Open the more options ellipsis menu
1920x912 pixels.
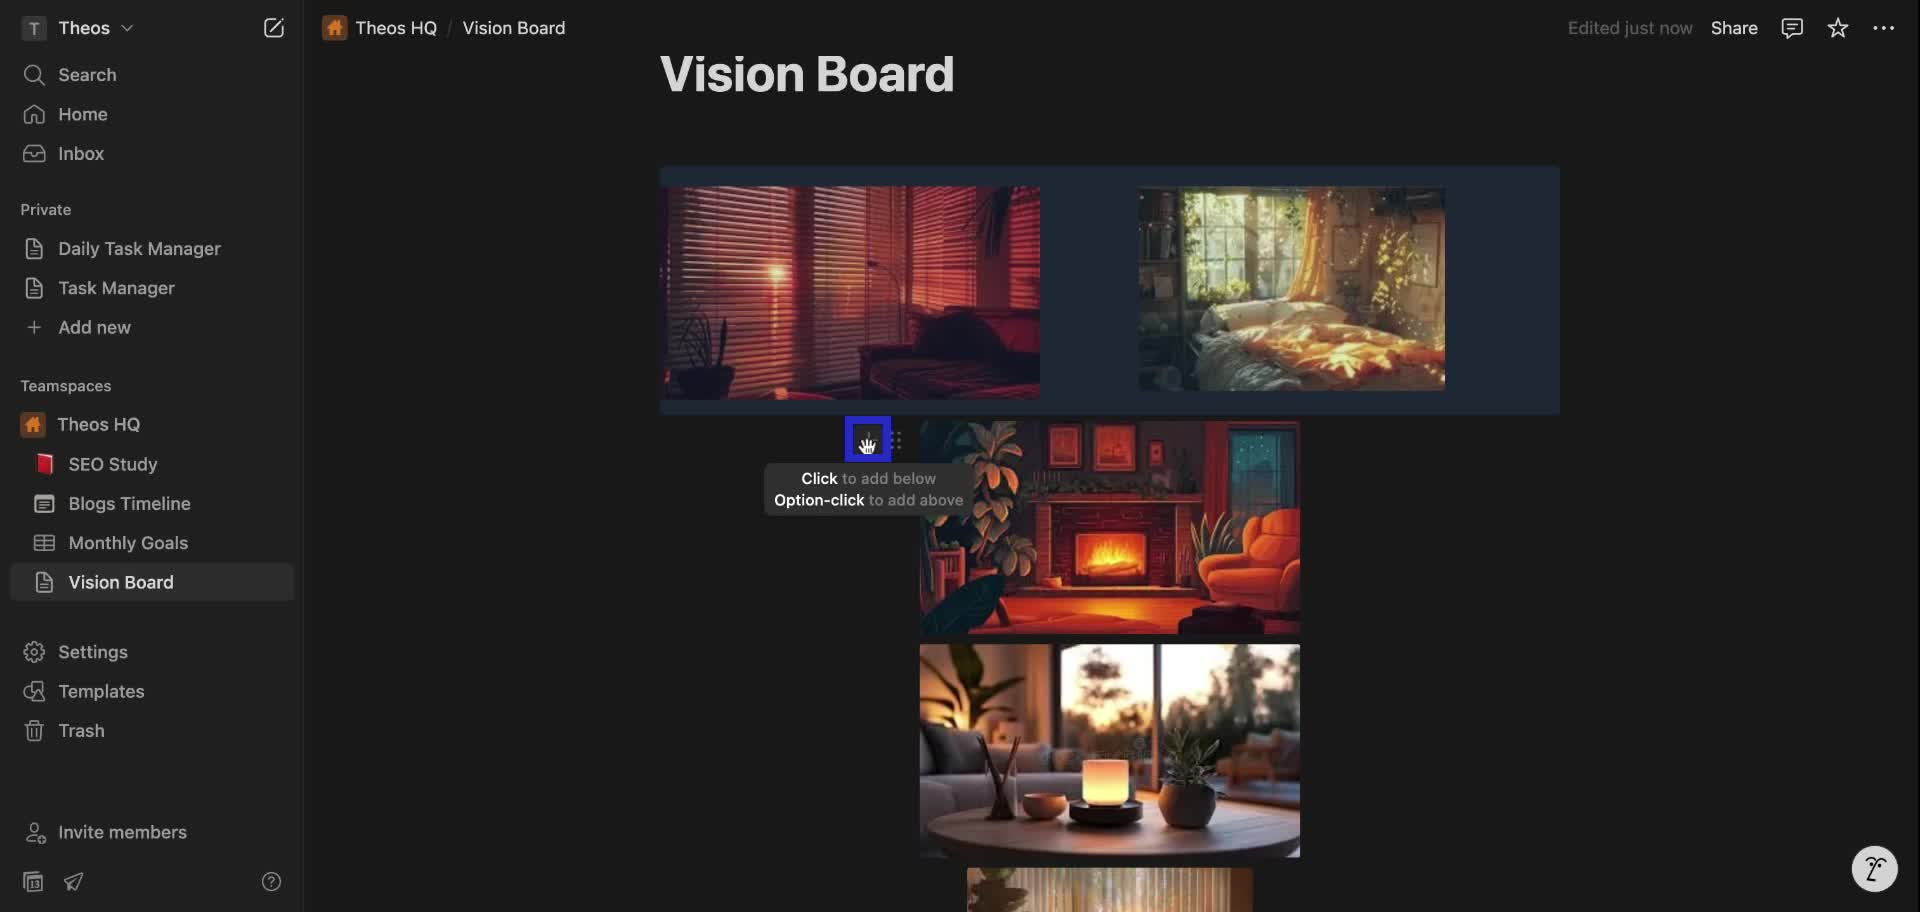(x=1885, y=27)
